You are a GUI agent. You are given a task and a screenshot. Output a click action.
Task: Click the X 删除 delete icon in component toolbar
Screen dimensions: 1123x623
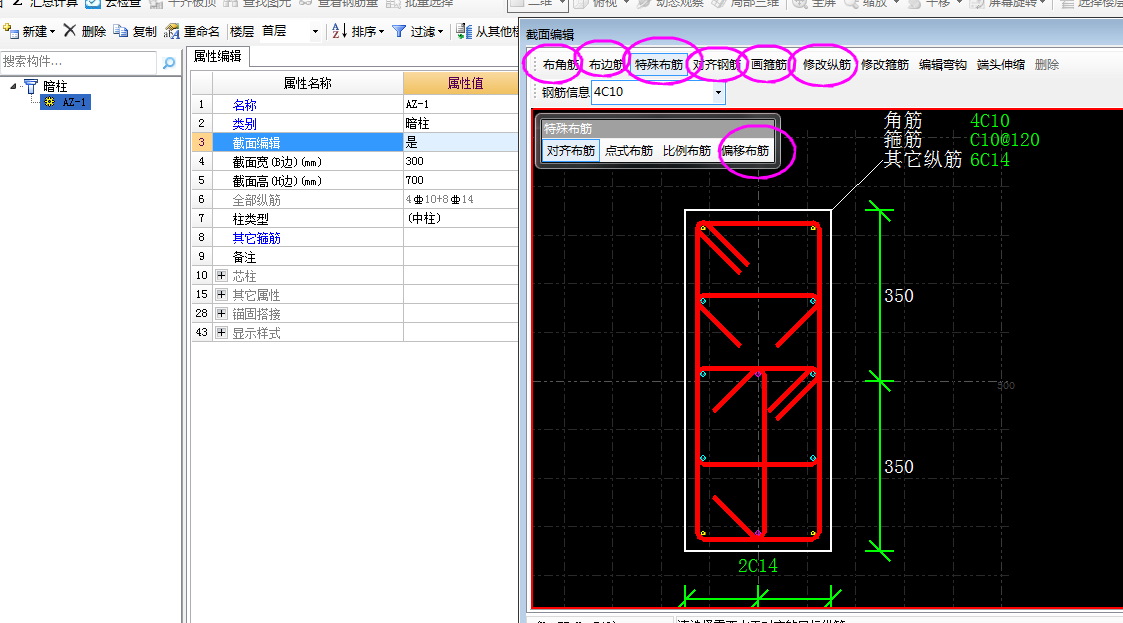(x=69, y=30)
